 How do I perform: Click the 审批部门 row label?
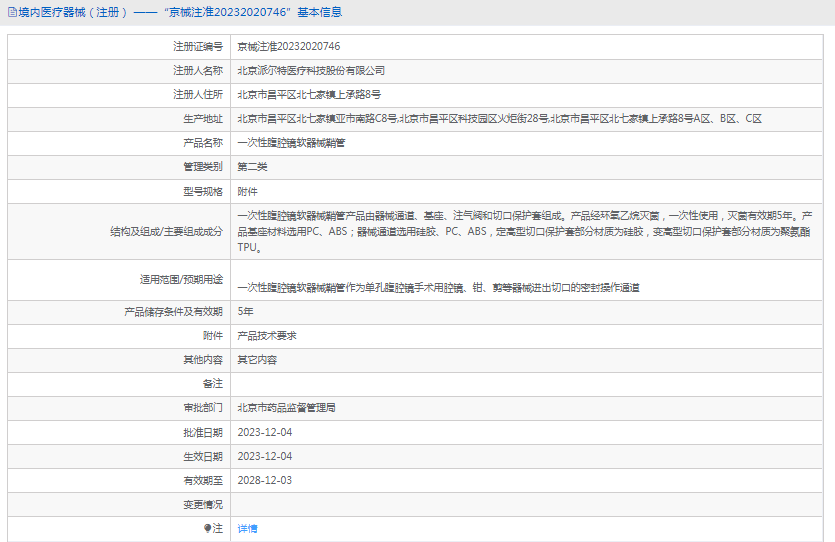pyautogui.click(x=203, y=408)
